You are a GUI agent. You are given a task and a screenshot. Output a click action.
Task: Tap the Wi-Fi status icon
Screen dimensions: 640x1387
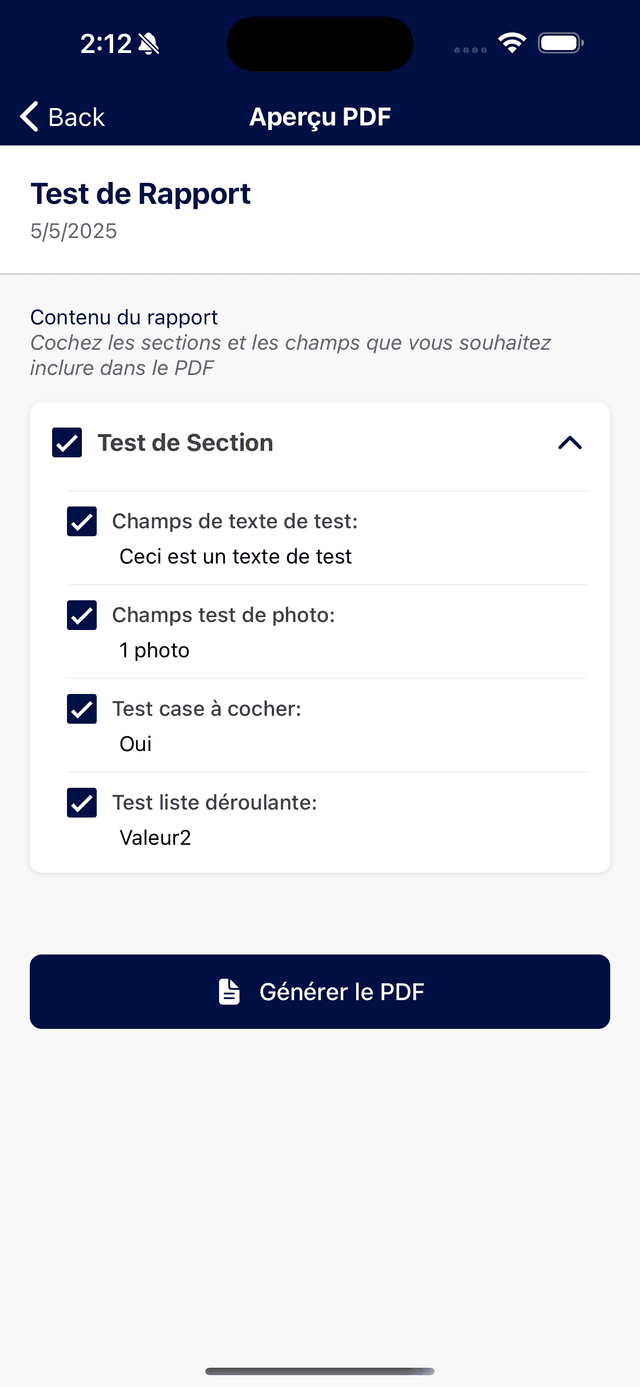(x=512, y=43)
